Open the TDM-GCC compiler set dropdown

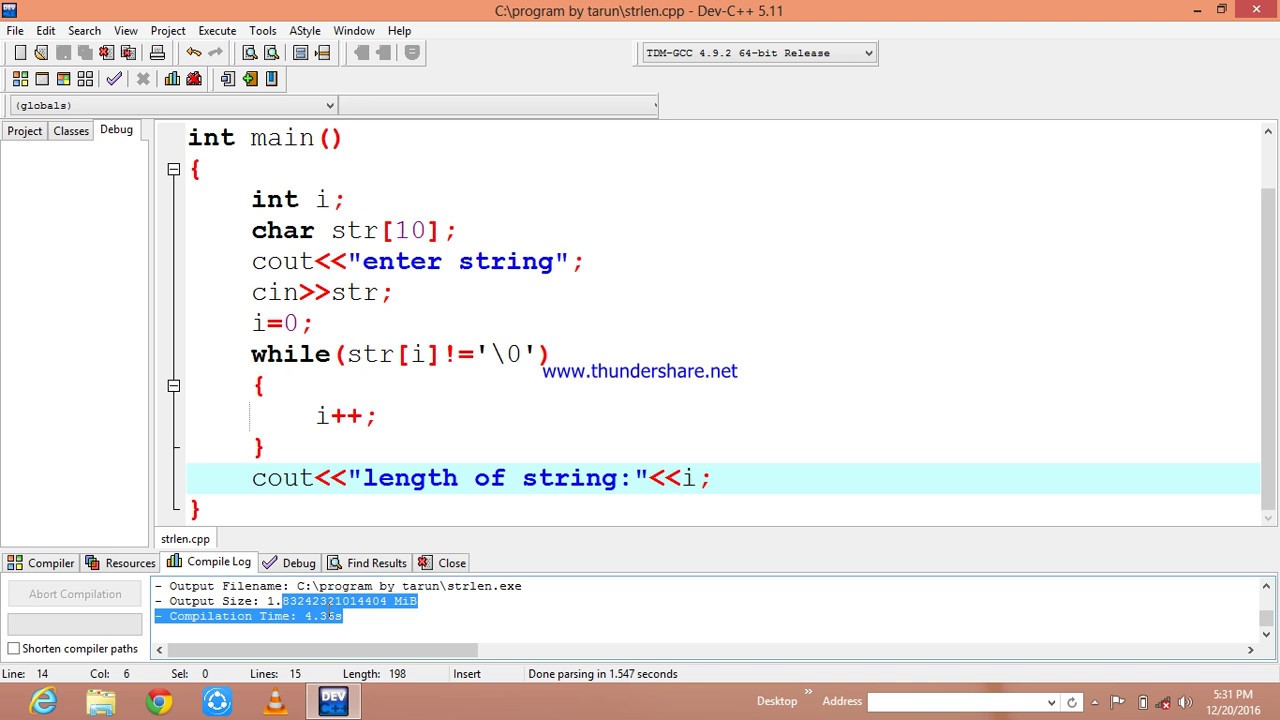pos(868,53)
